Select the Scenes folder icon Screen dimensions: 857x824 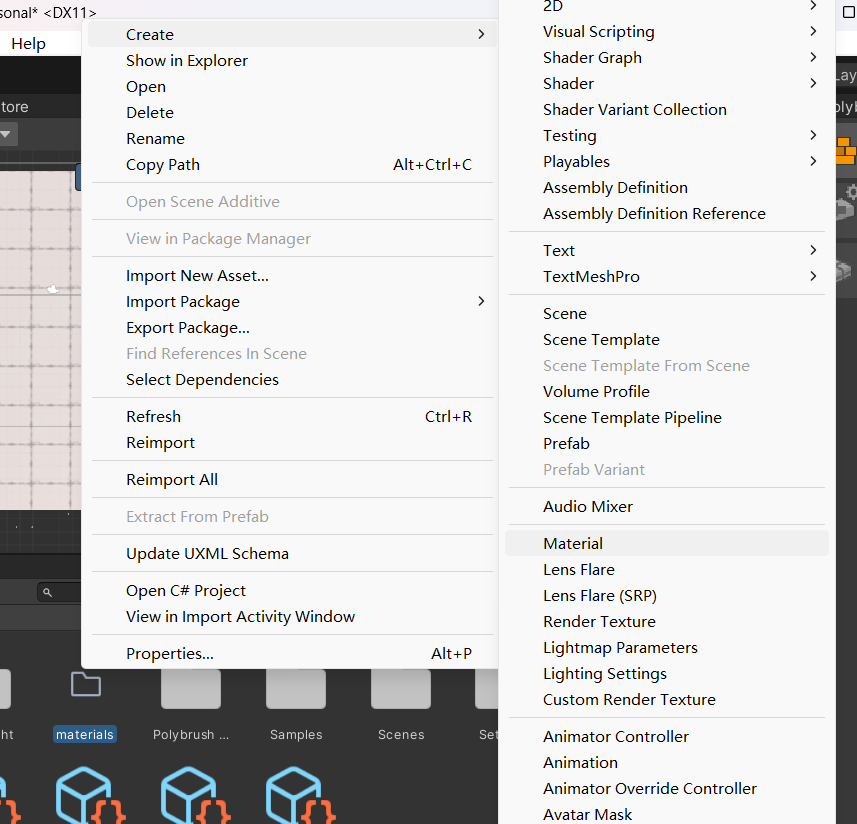(x=401, y=689)
